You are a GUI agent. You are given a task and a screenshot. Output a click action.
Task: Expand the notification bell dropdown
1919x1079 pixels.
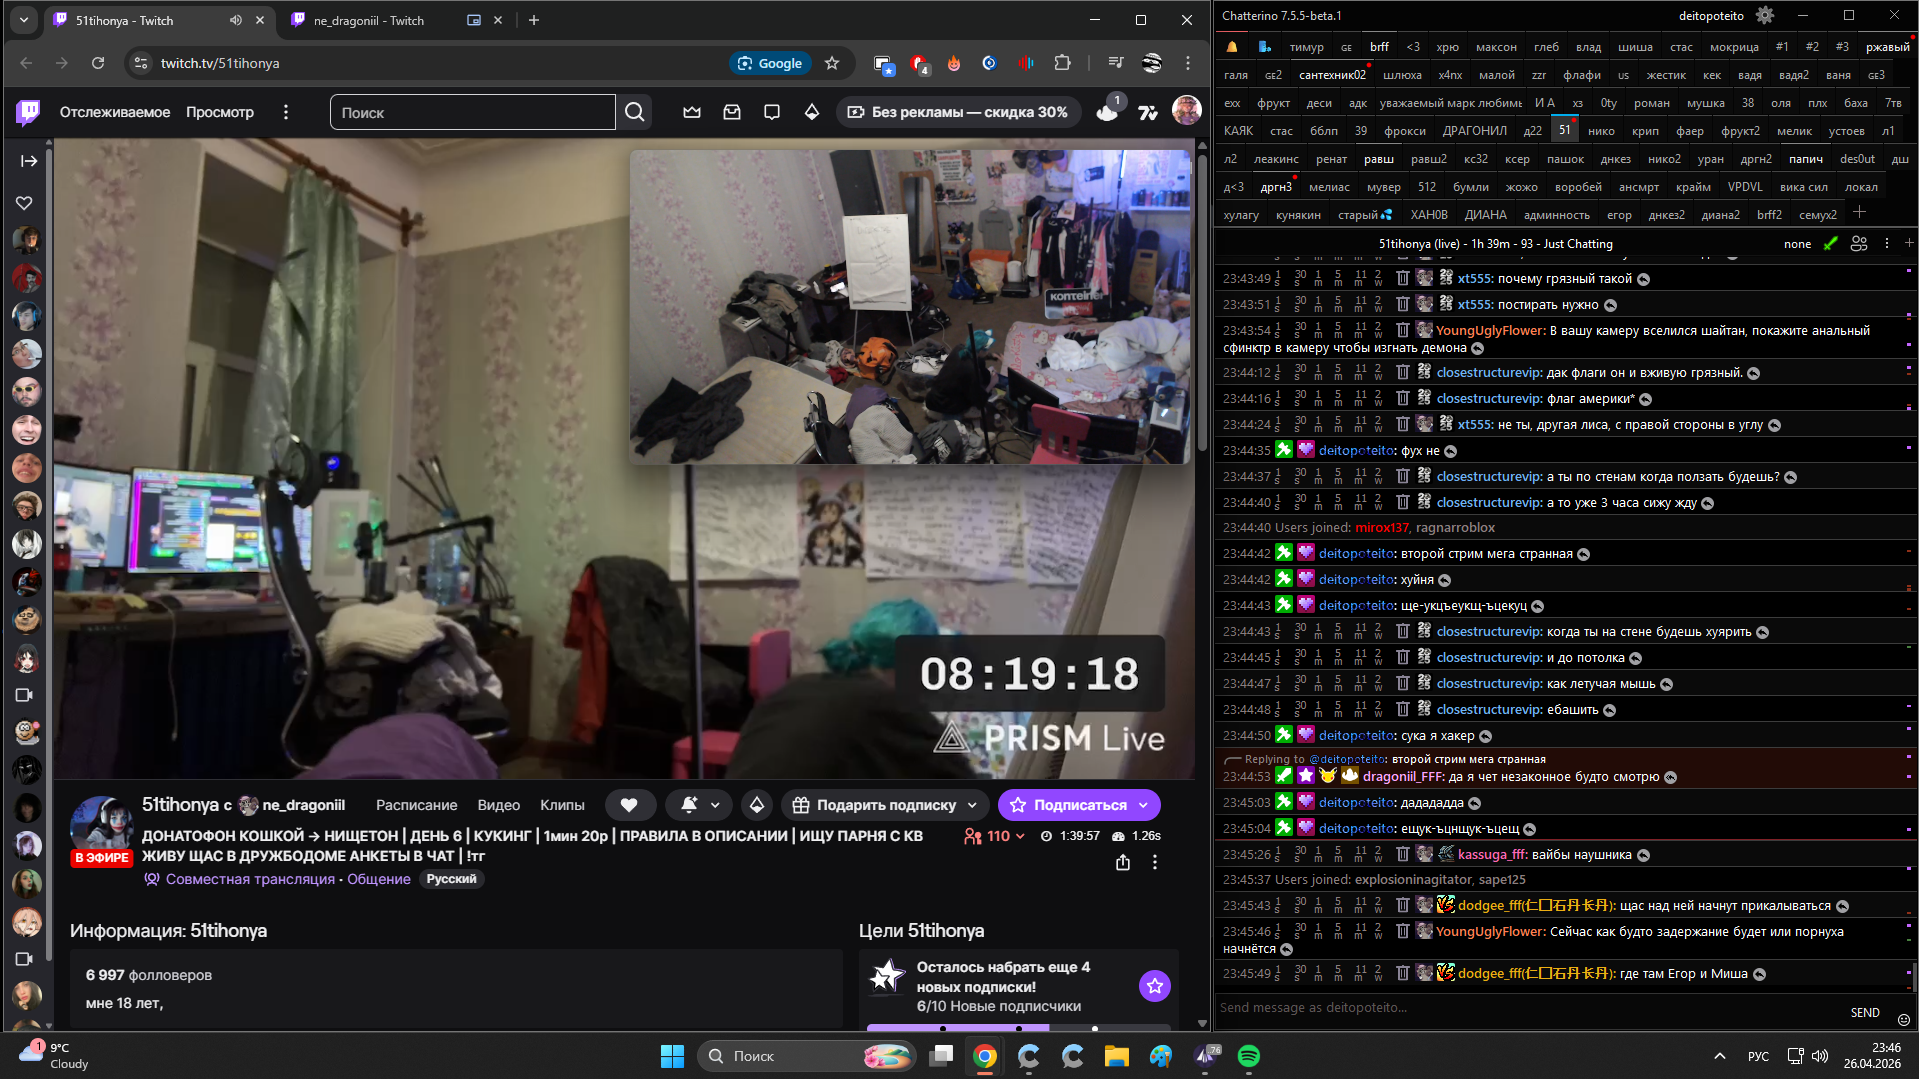click(714, 805)
